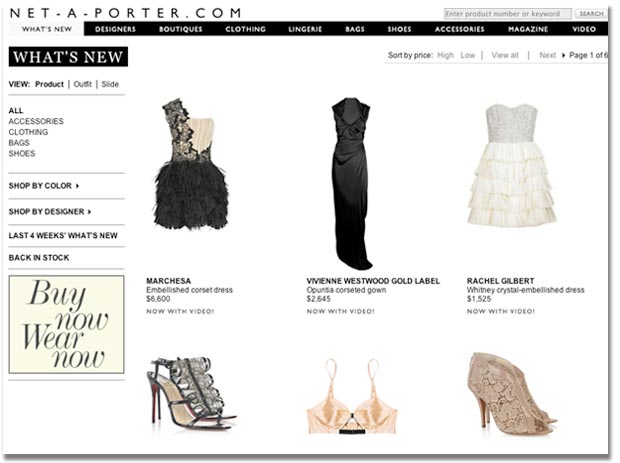Click the $6,600 price
The width and height of the screenshot is (620, 463).
pyautogui.click(x=158, y=299)
